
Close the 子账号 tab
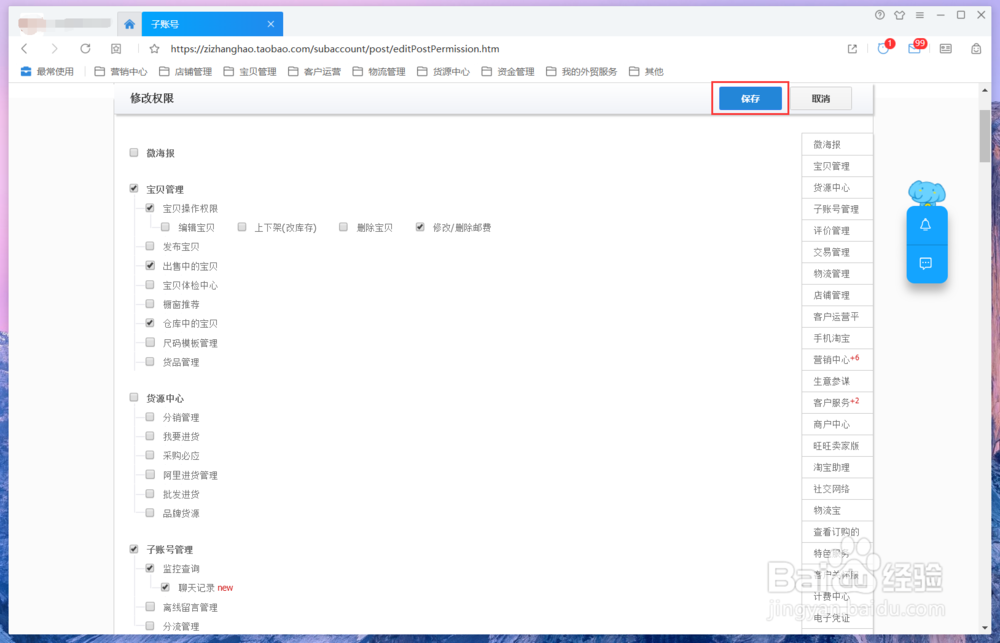coord(270,24)
